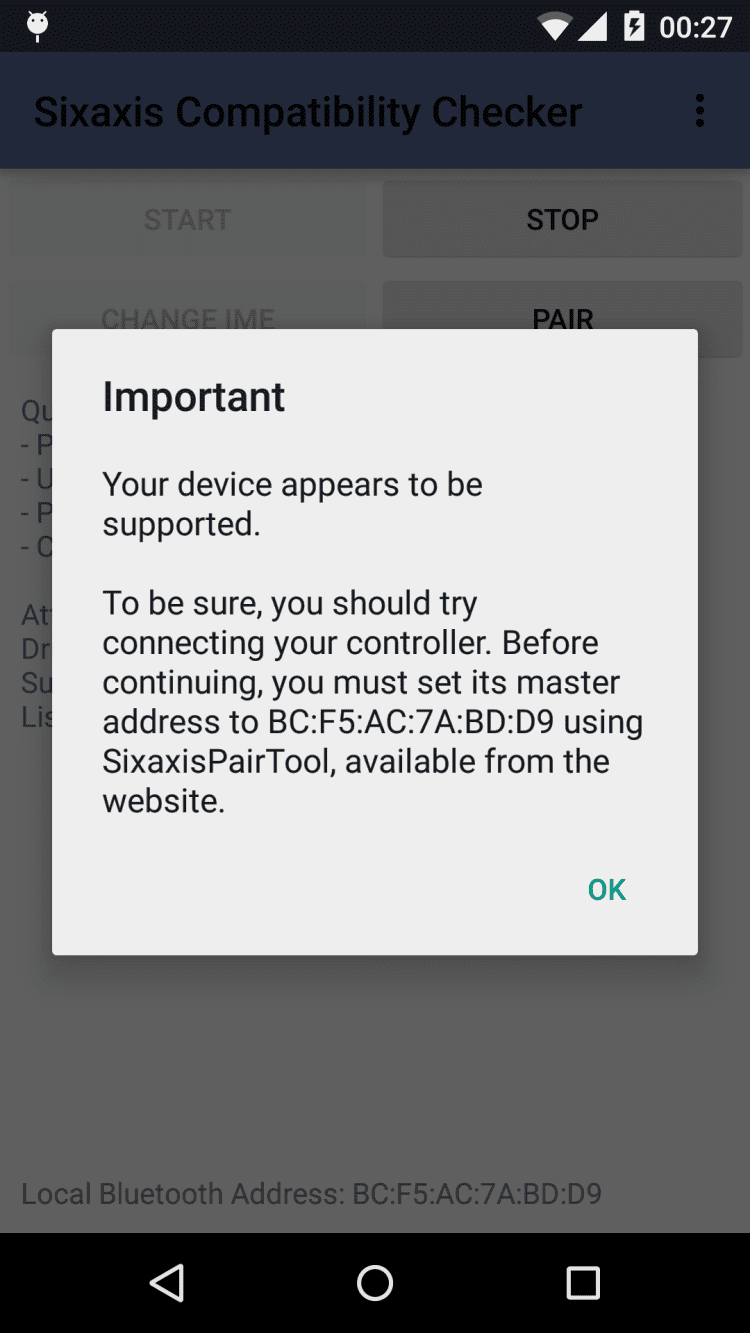The height and width of the screenshot is (1333, 750).
Task: Tap the Sixaxis Compatibility Checker title
Action: click(x=308, y=112)
